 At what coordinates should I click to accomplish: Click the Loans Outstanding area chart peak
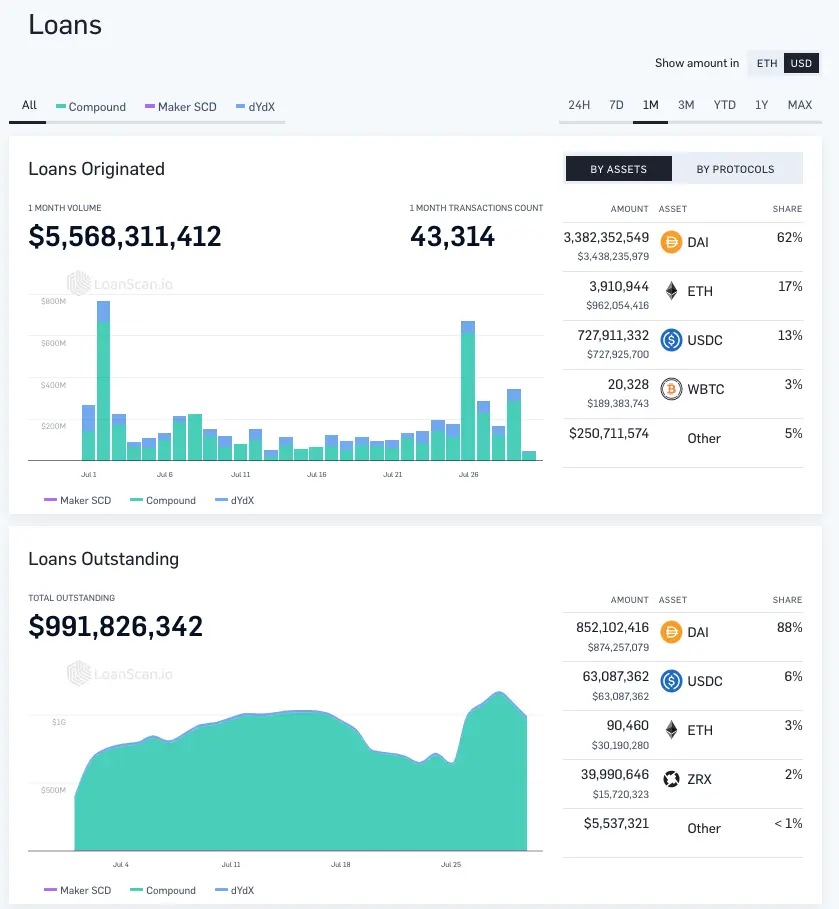[499, 692]
